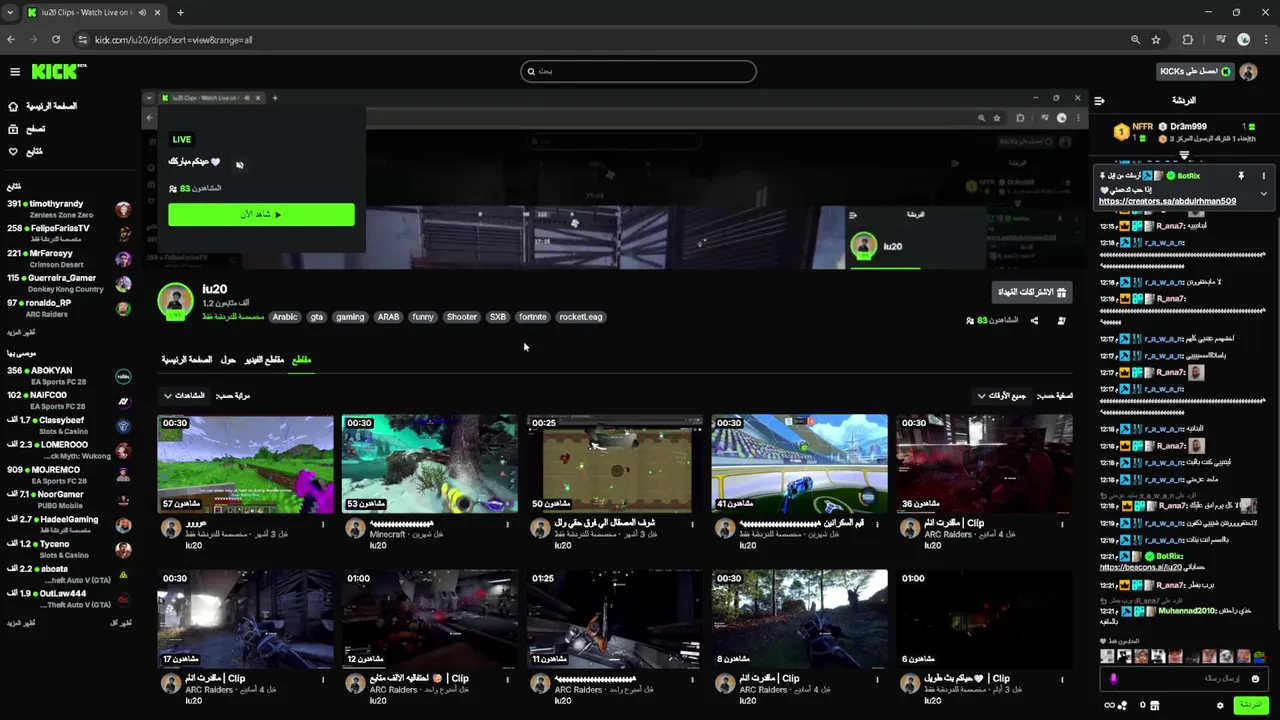Open emoji picker in chat input
Image resolution: width=1280 pixels, height=720 pixels.
1255,679
